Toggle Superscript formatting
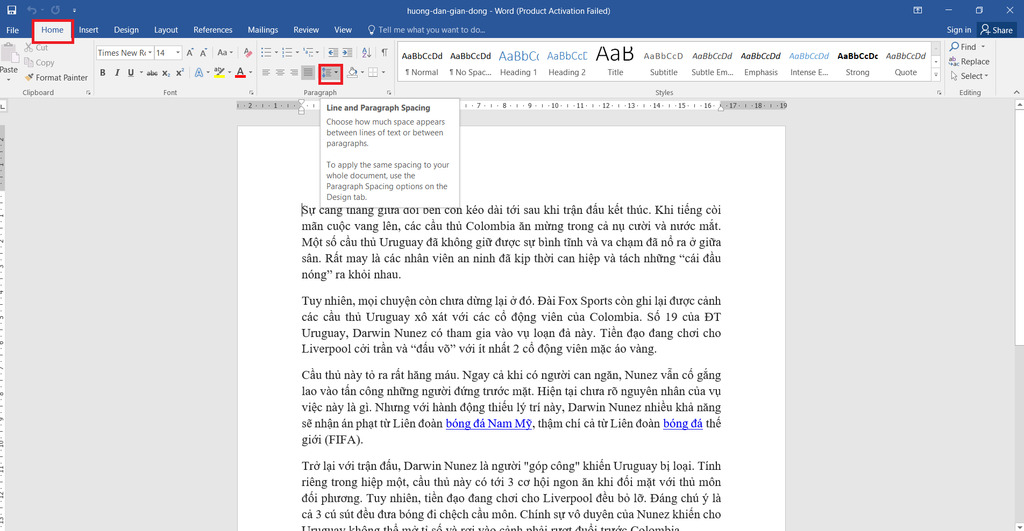The image size is (1024, 531). click(180, 73)
